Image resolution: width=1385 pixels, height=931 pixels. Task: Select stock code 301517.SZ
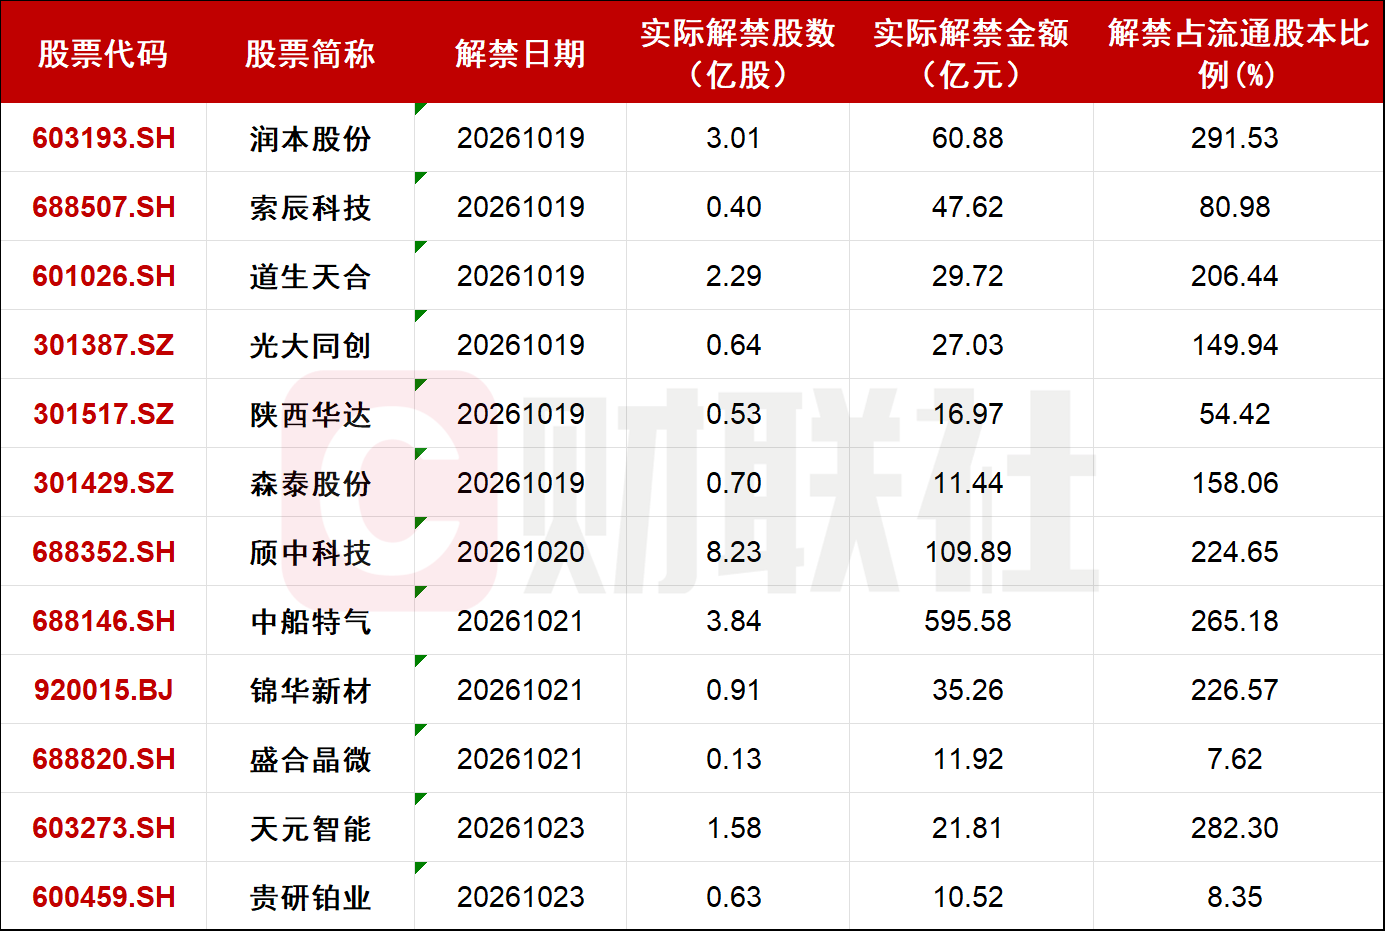point(104,414)
